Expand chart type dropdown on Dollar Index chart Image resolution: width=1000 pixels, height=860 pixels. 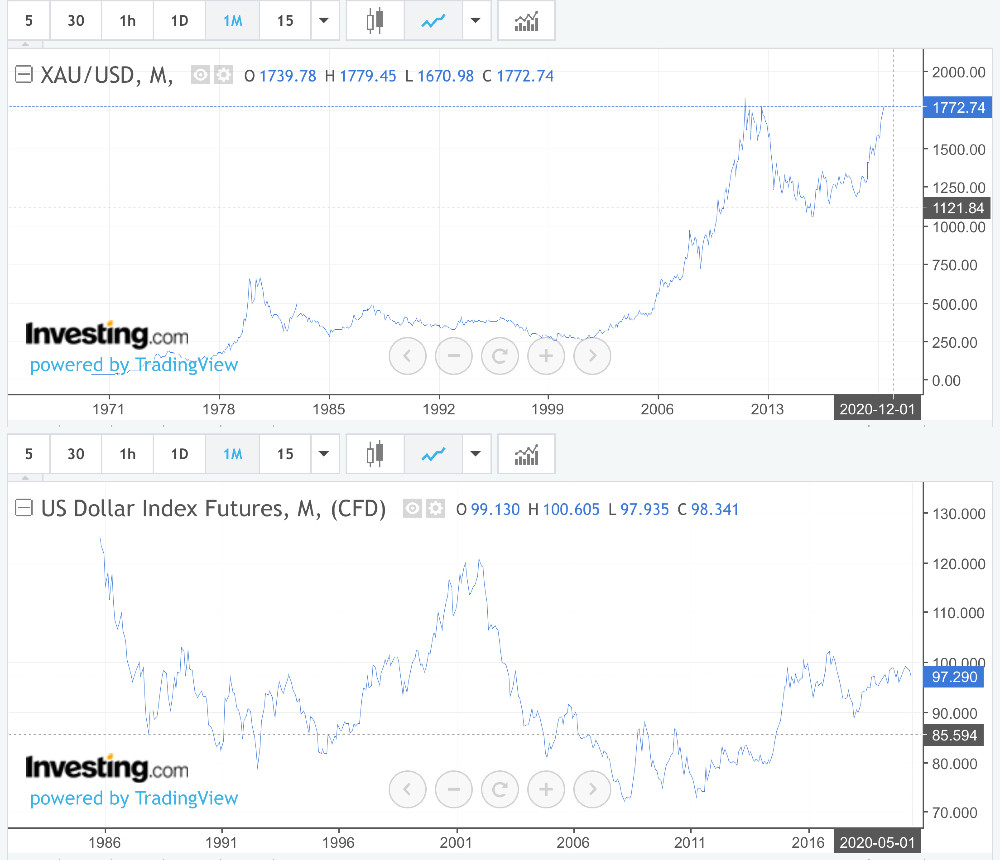click(x=477, y=455)
